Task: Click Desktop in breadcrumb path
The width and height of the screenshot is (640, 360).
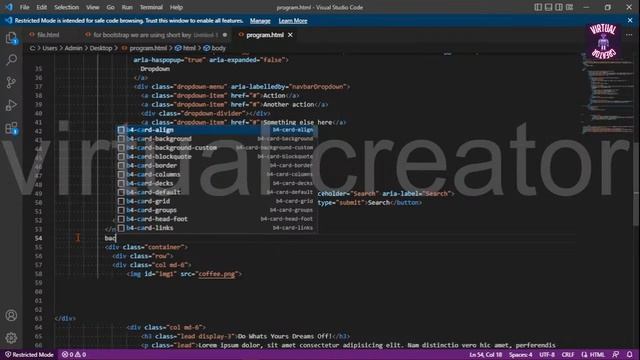Action: (101, 48)
